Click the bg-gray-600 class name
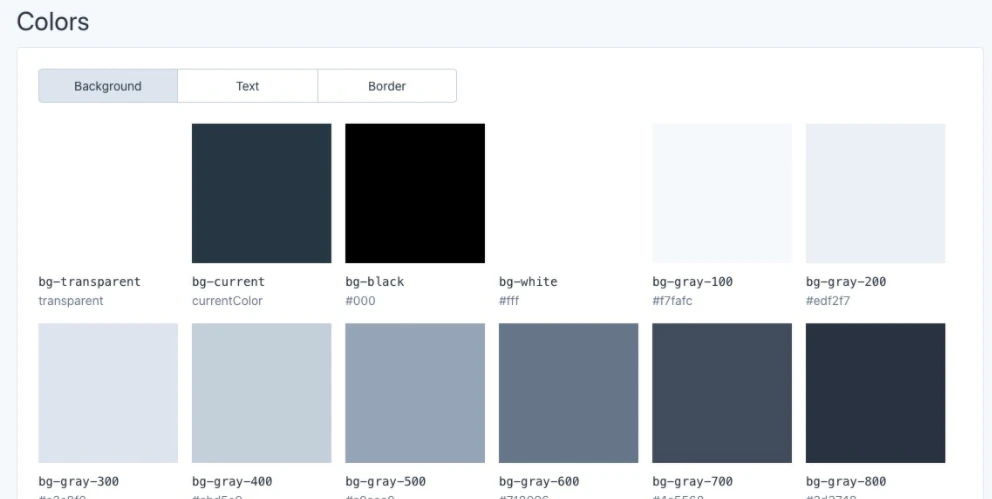Screen dimensions: 992x499 click(540, 481)
